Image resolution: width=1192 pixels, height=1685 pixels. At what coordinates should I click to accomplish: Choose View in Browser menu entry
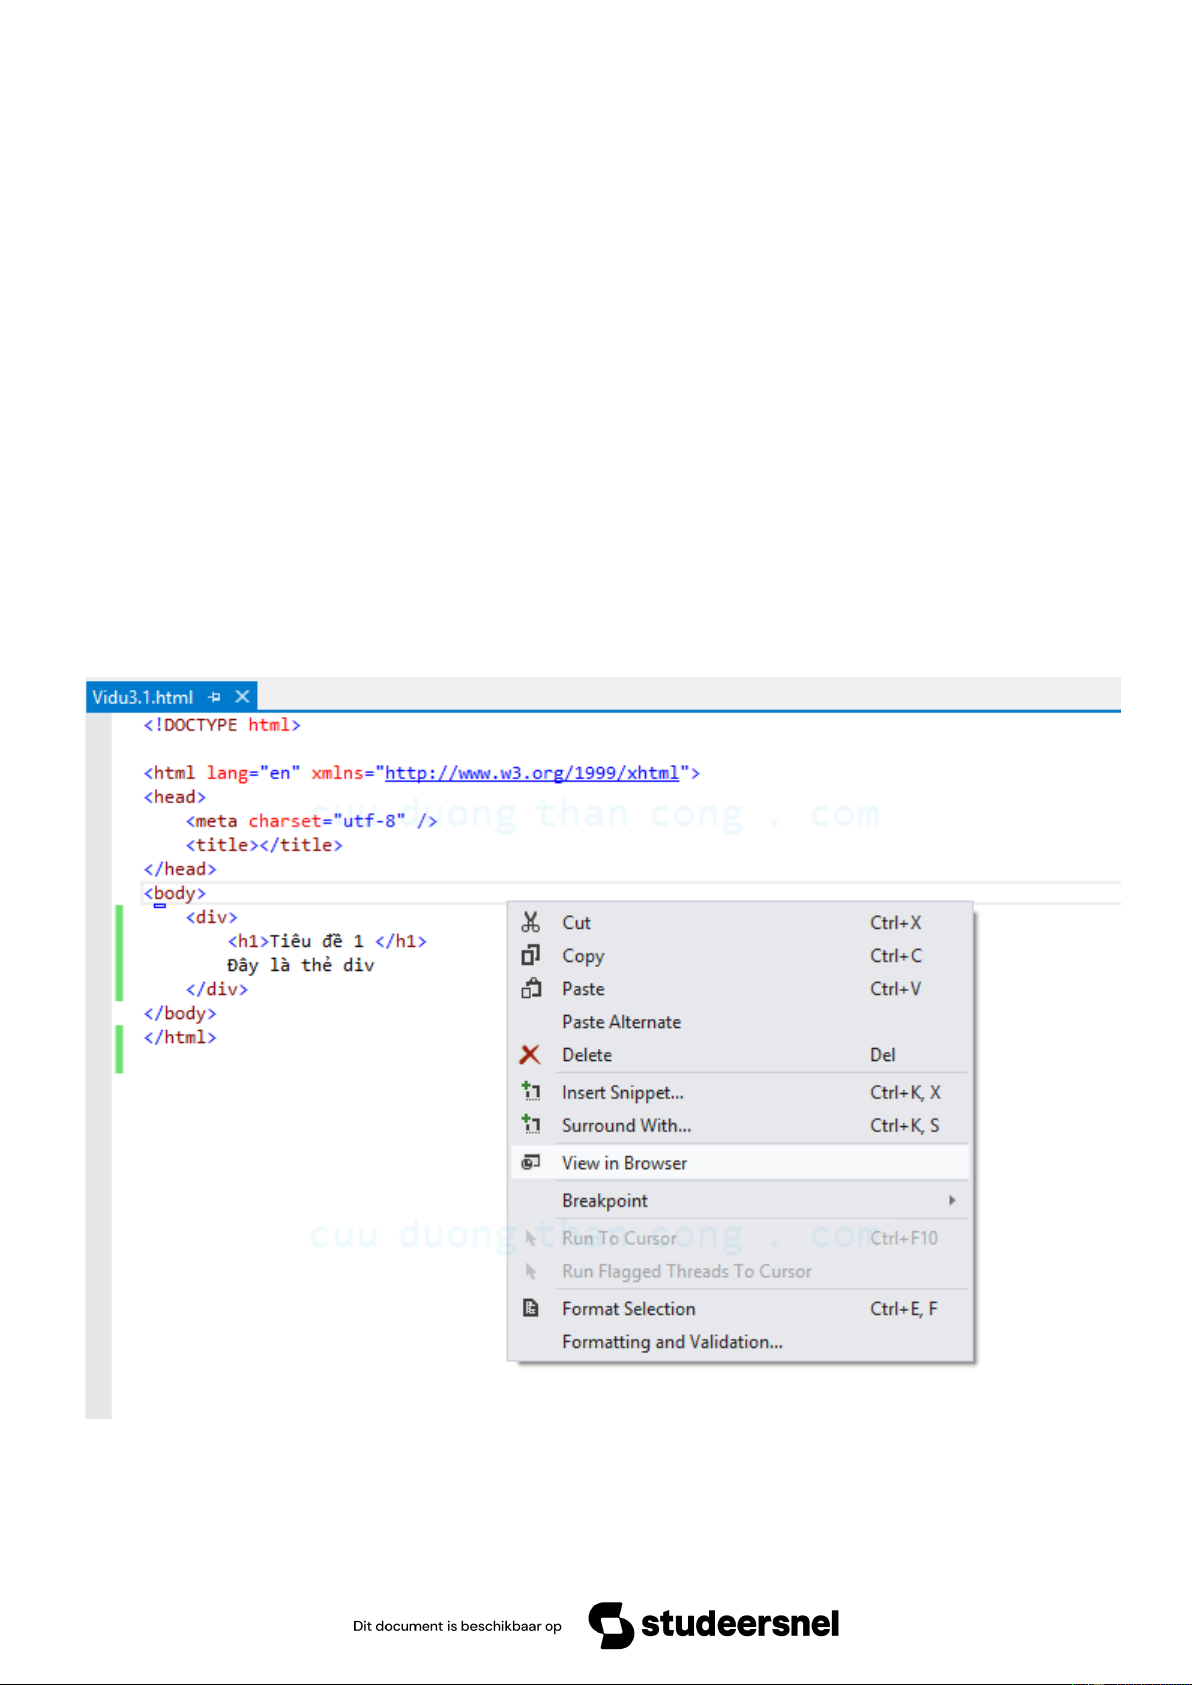tap(624, 1163)
